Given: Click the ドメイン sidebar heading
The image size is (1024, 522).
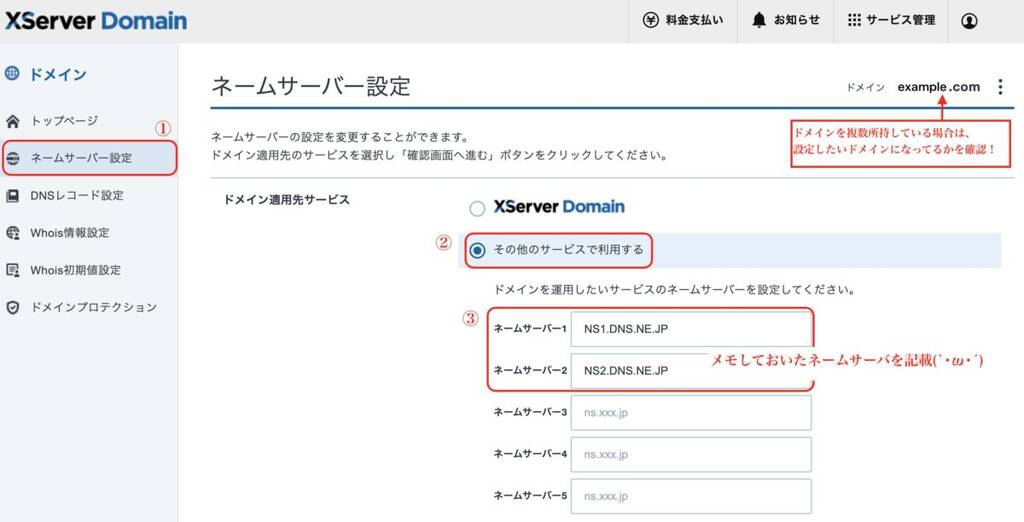Looking at the screenshot, I should point(58,74).
